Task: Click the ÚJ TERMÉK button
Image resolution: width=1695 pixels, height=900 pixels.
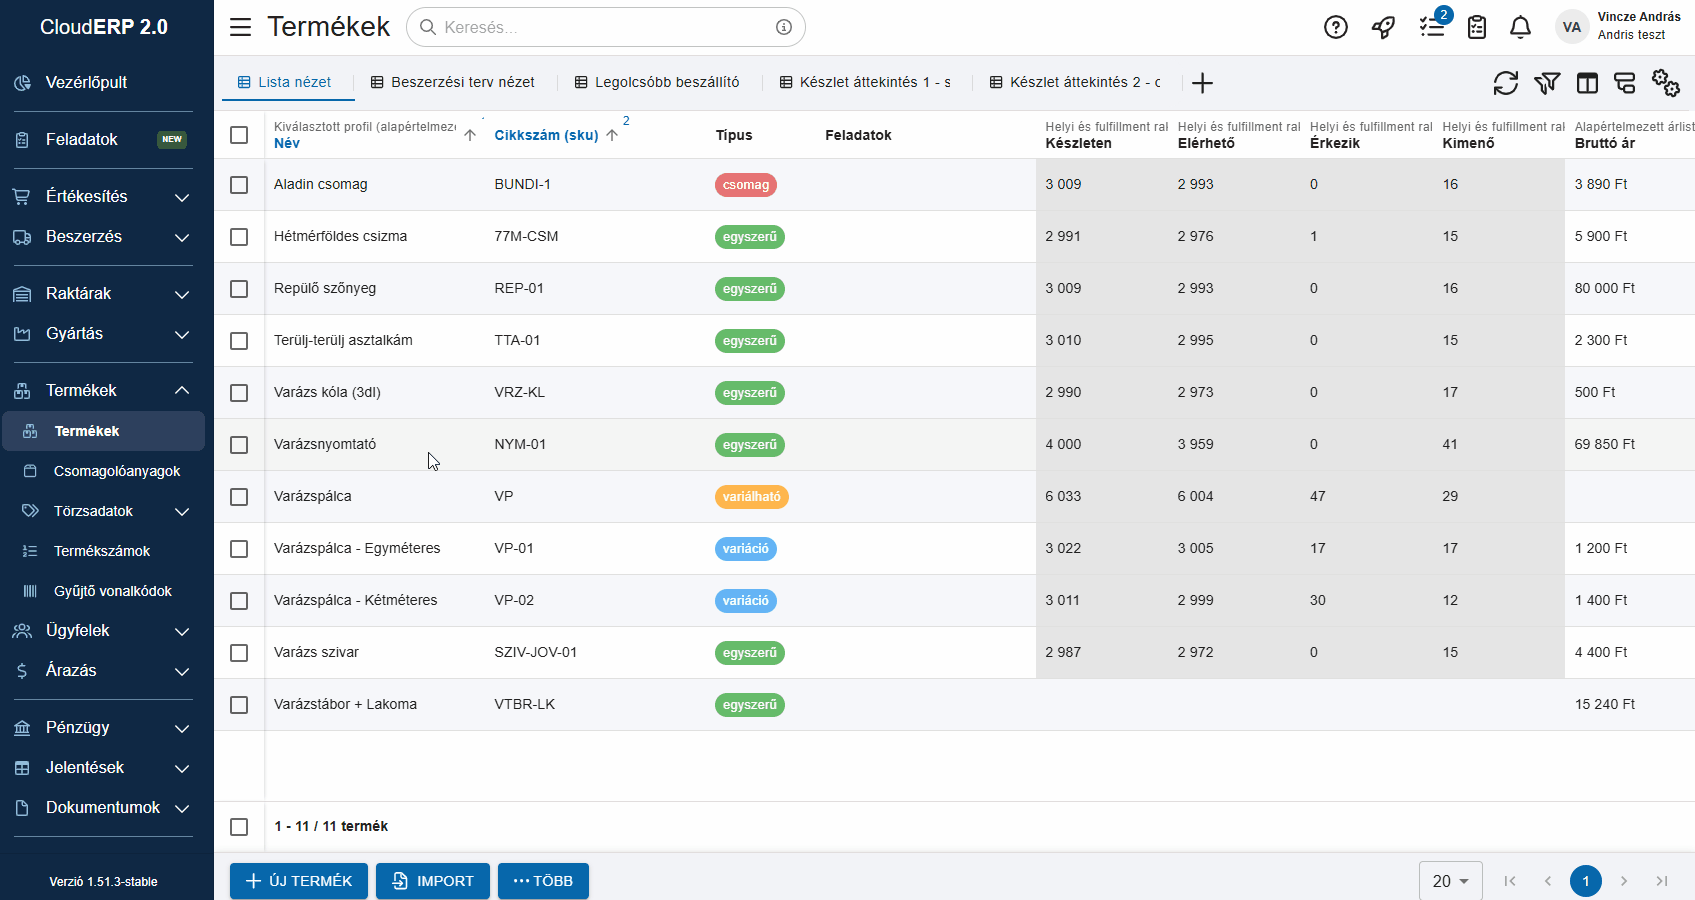Action: pos(299,881)
